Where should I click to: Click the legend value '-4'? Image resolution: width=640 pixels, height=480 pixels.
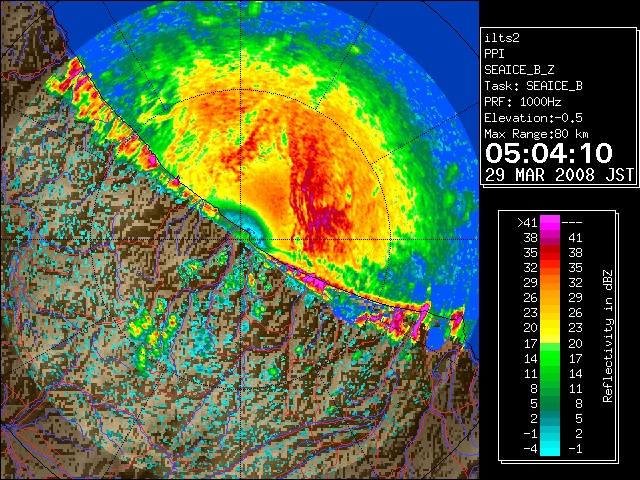[530, 449]
